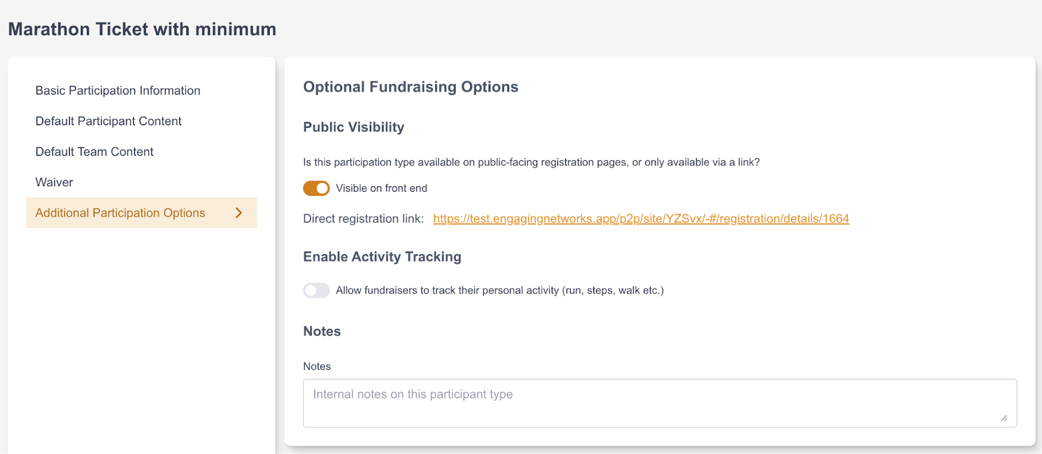
Task: Open the Waiver section
Action: click(54, 182)
